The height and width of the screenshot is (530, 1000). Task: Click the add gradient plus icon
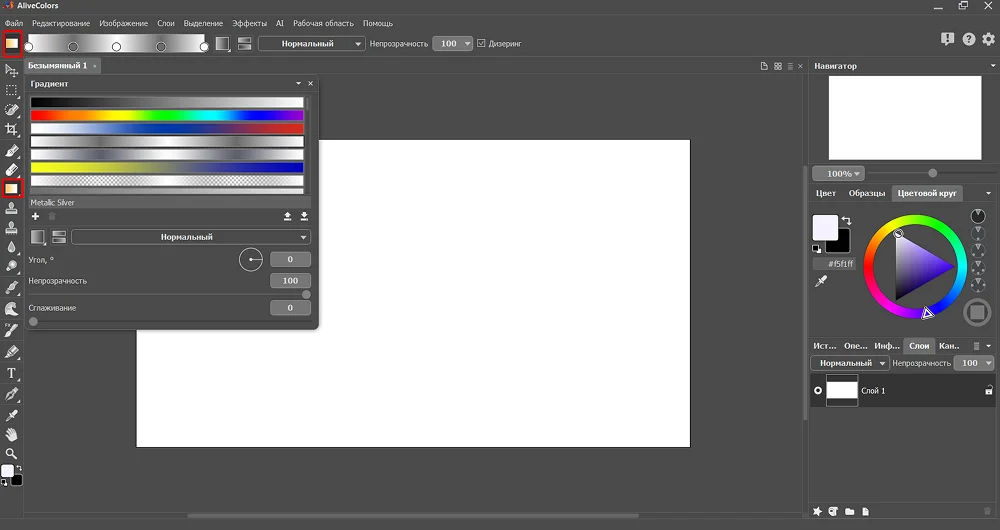click(x=35, y=217)
